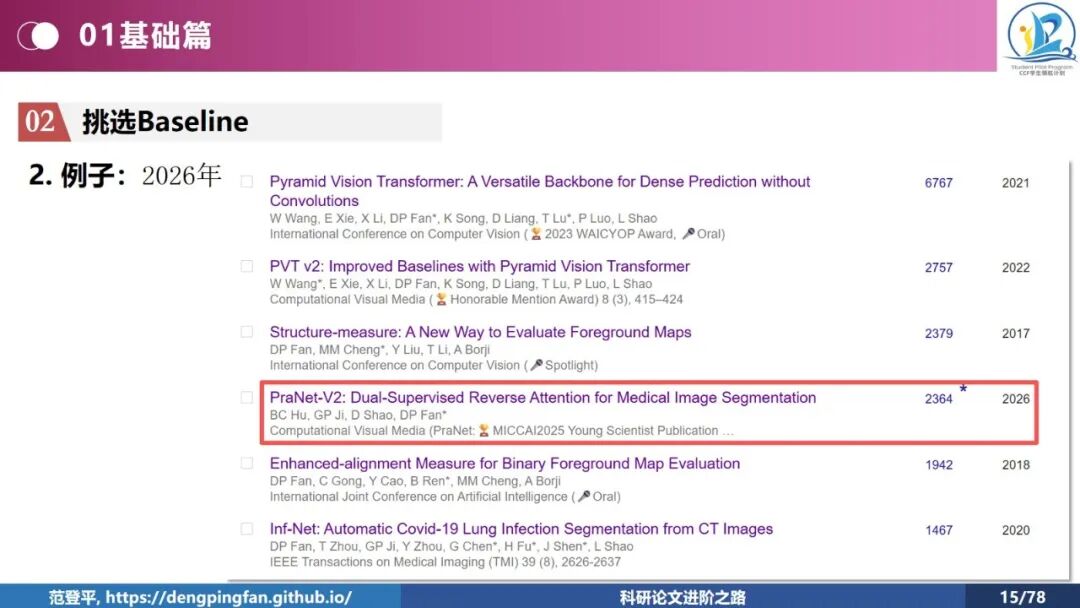Click Computational Visual Media 8 (3), 415–424 text
Image resolution: width=1080 pixels, height=608 pixels.
point(476,300)
